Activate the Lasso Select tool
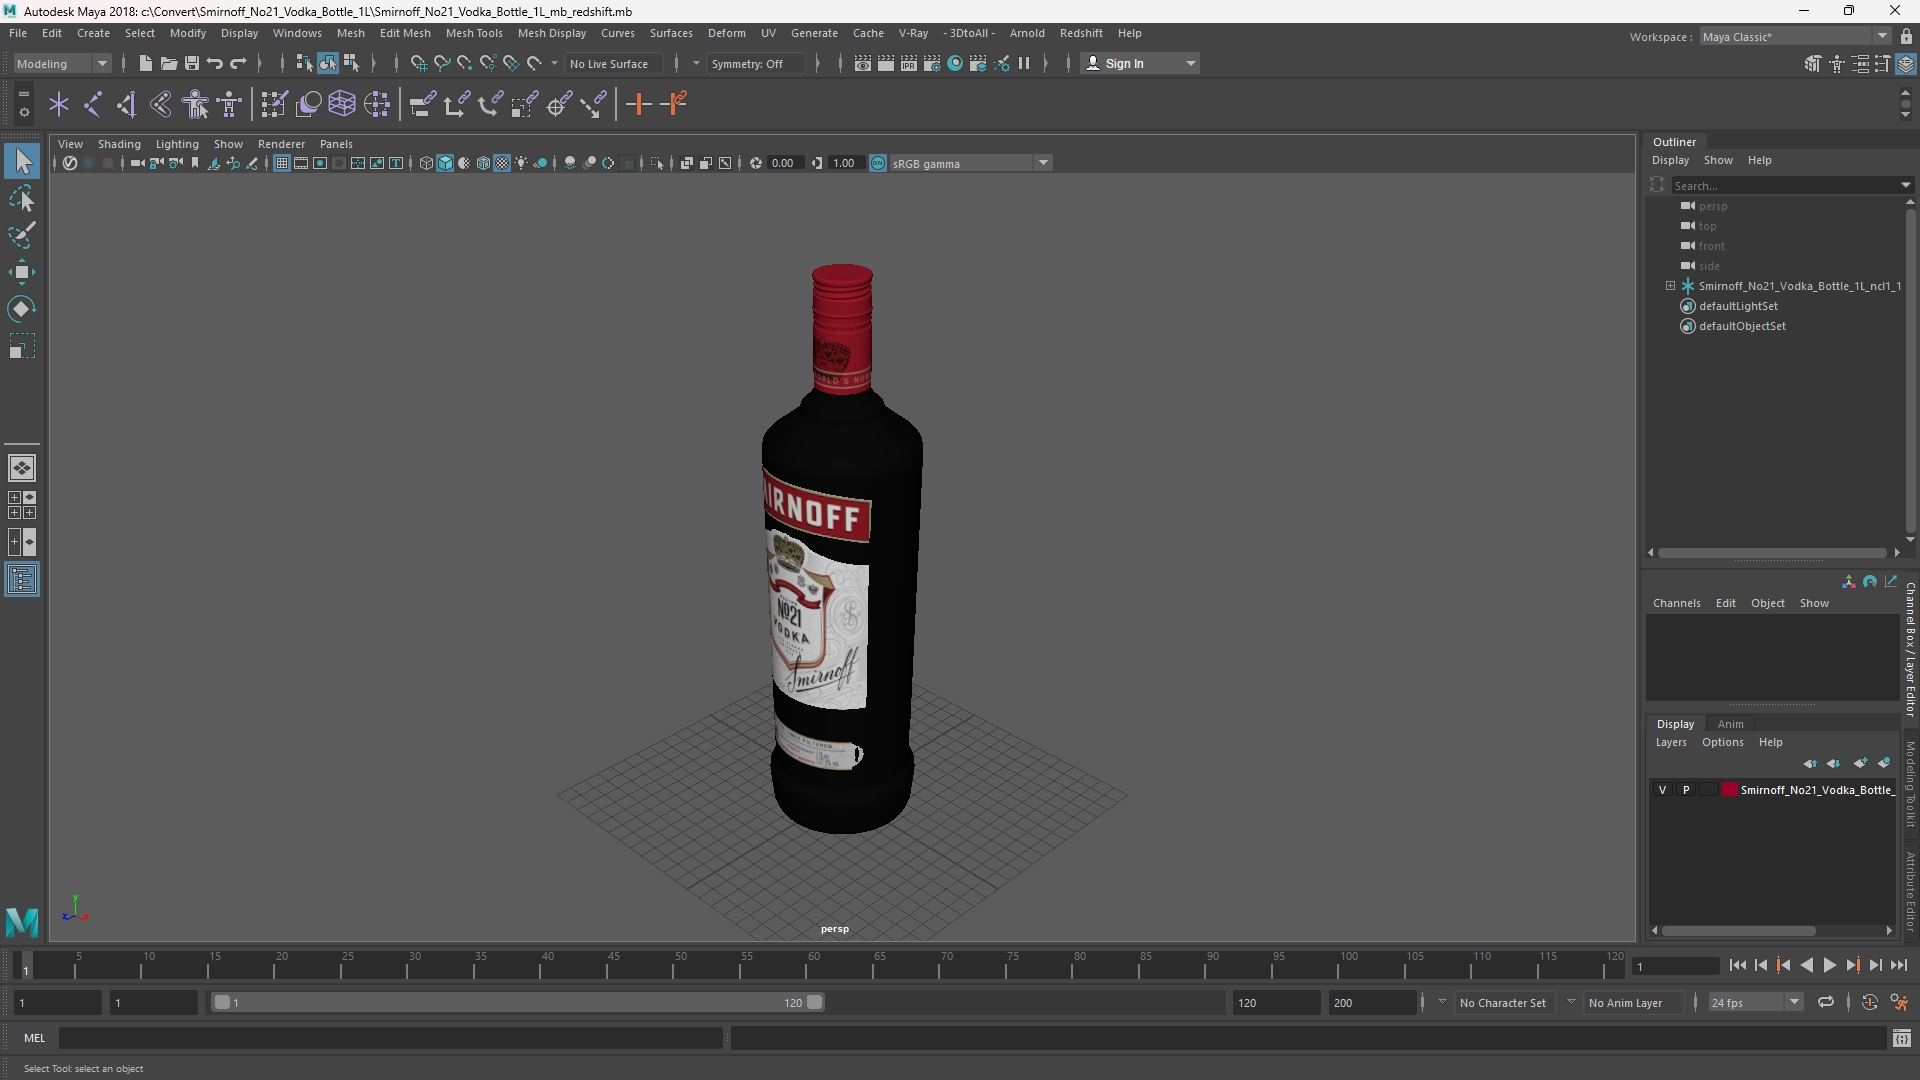Screen dimensions: 1920x1080 pos(22,199)
